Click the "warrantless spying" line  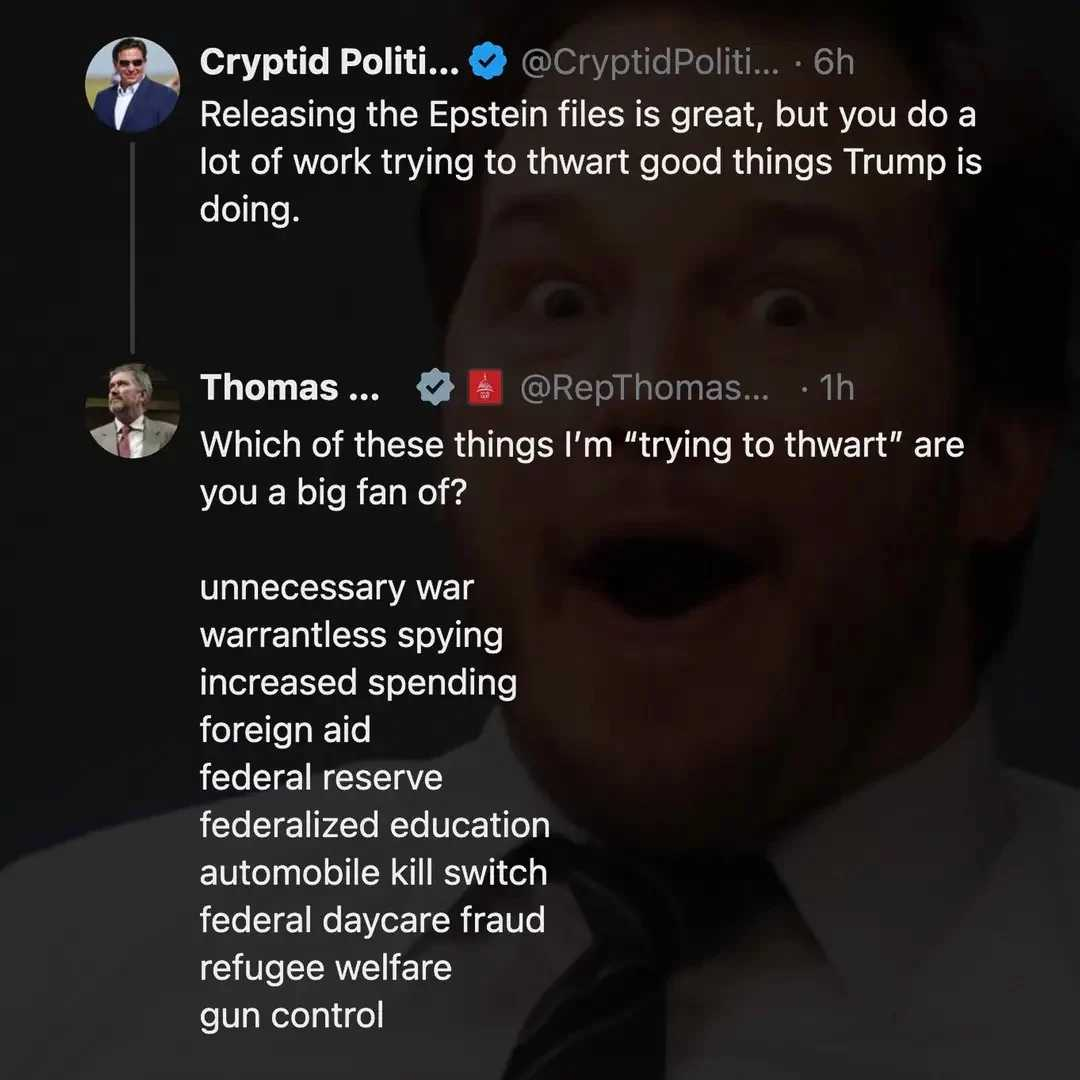coord(351,635)
